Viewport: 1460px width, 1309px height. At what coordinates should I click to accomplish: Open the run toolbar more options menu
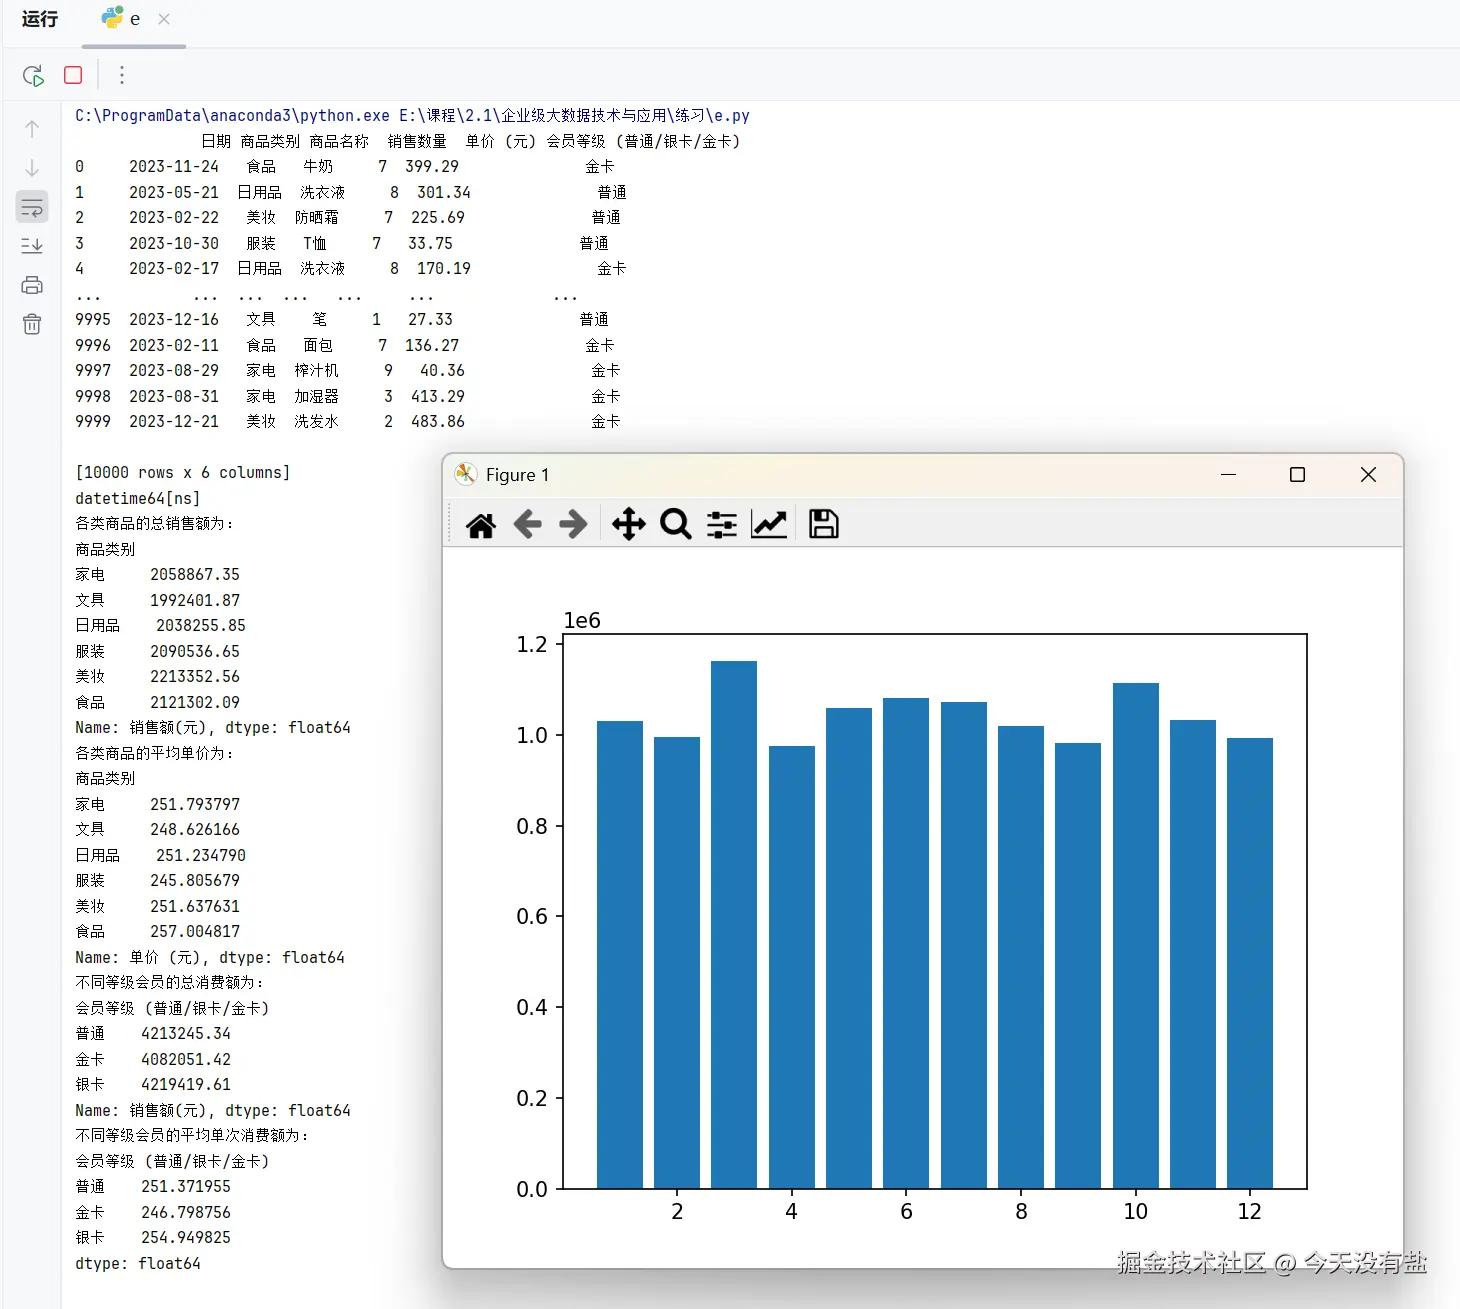(x=122, y=75)
